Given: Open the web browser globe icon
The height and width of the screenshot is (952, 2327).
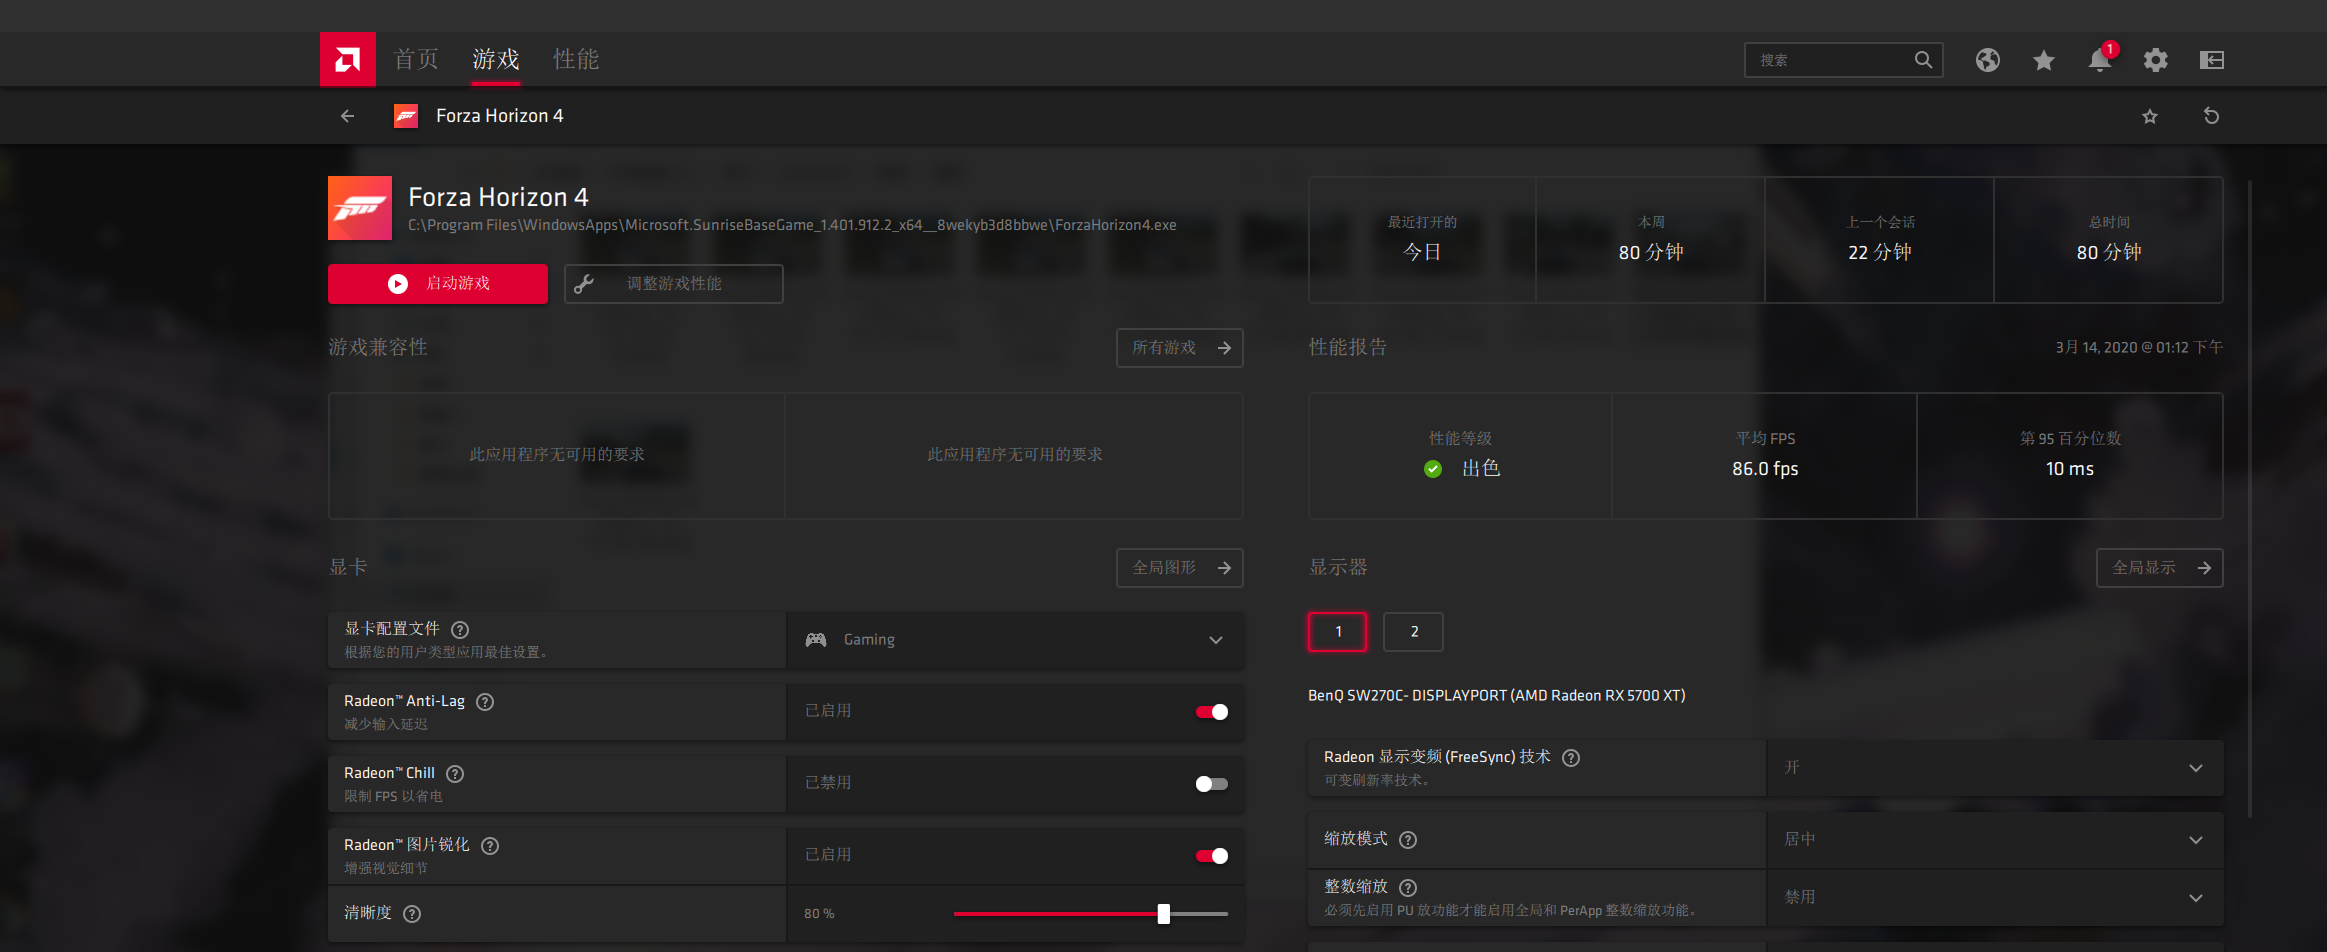Looking at the screenshot, I should (x=1987, y=60).
